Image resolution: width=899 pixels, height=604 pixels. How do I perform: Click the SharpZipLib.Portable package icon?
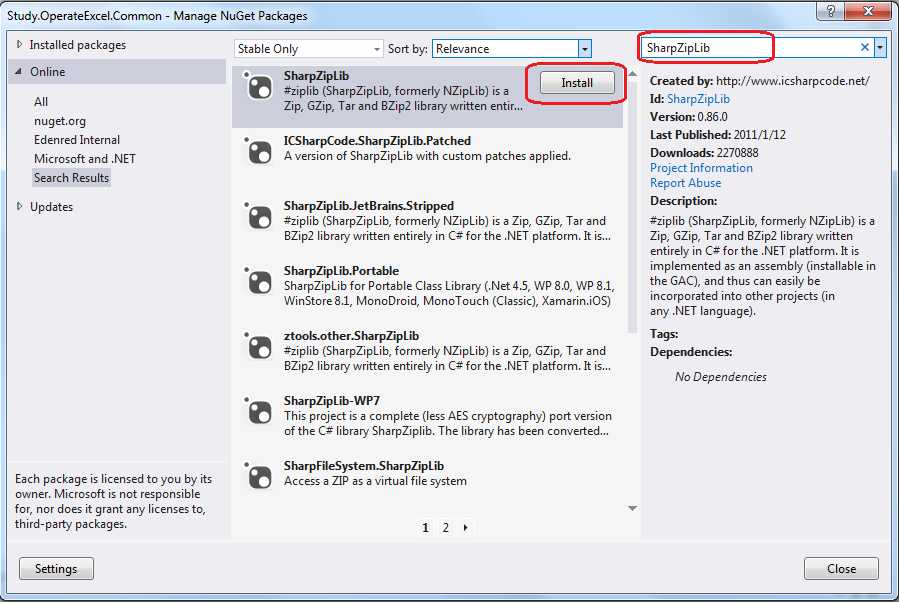259,282
